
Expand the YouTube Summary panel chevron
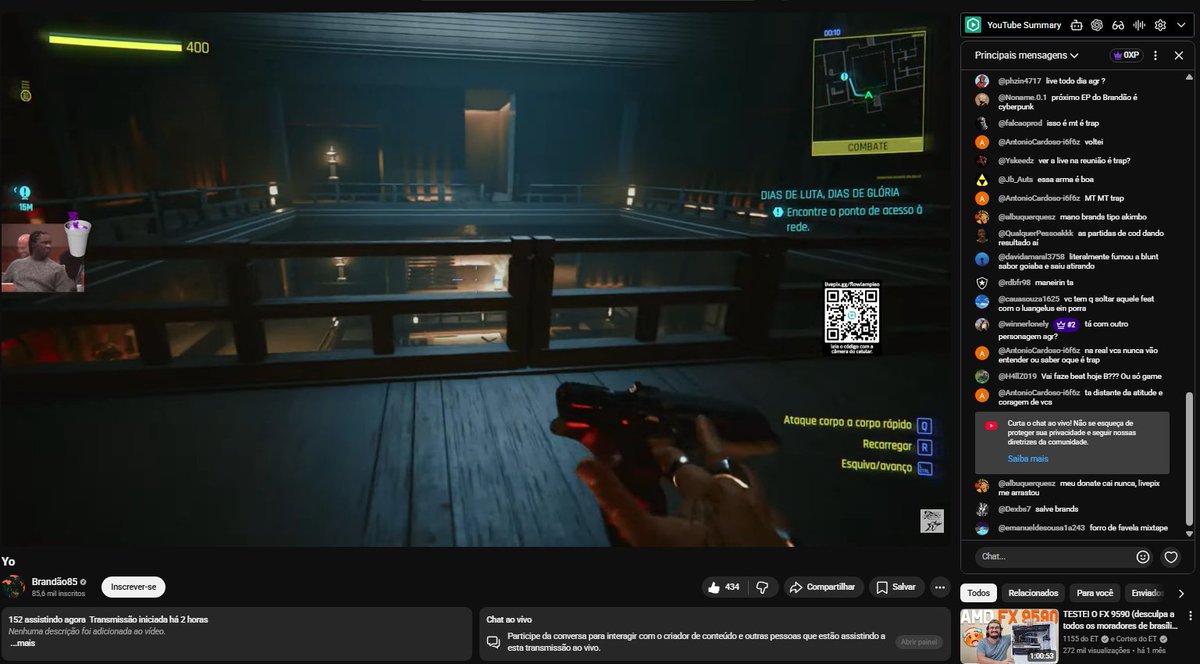1181,25
